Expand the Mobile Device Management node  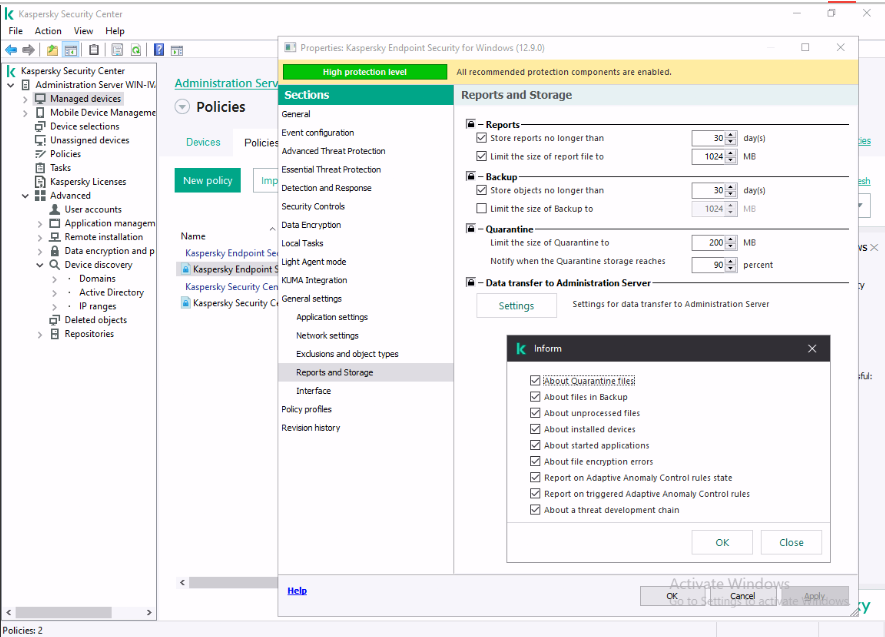click(25, 113)
